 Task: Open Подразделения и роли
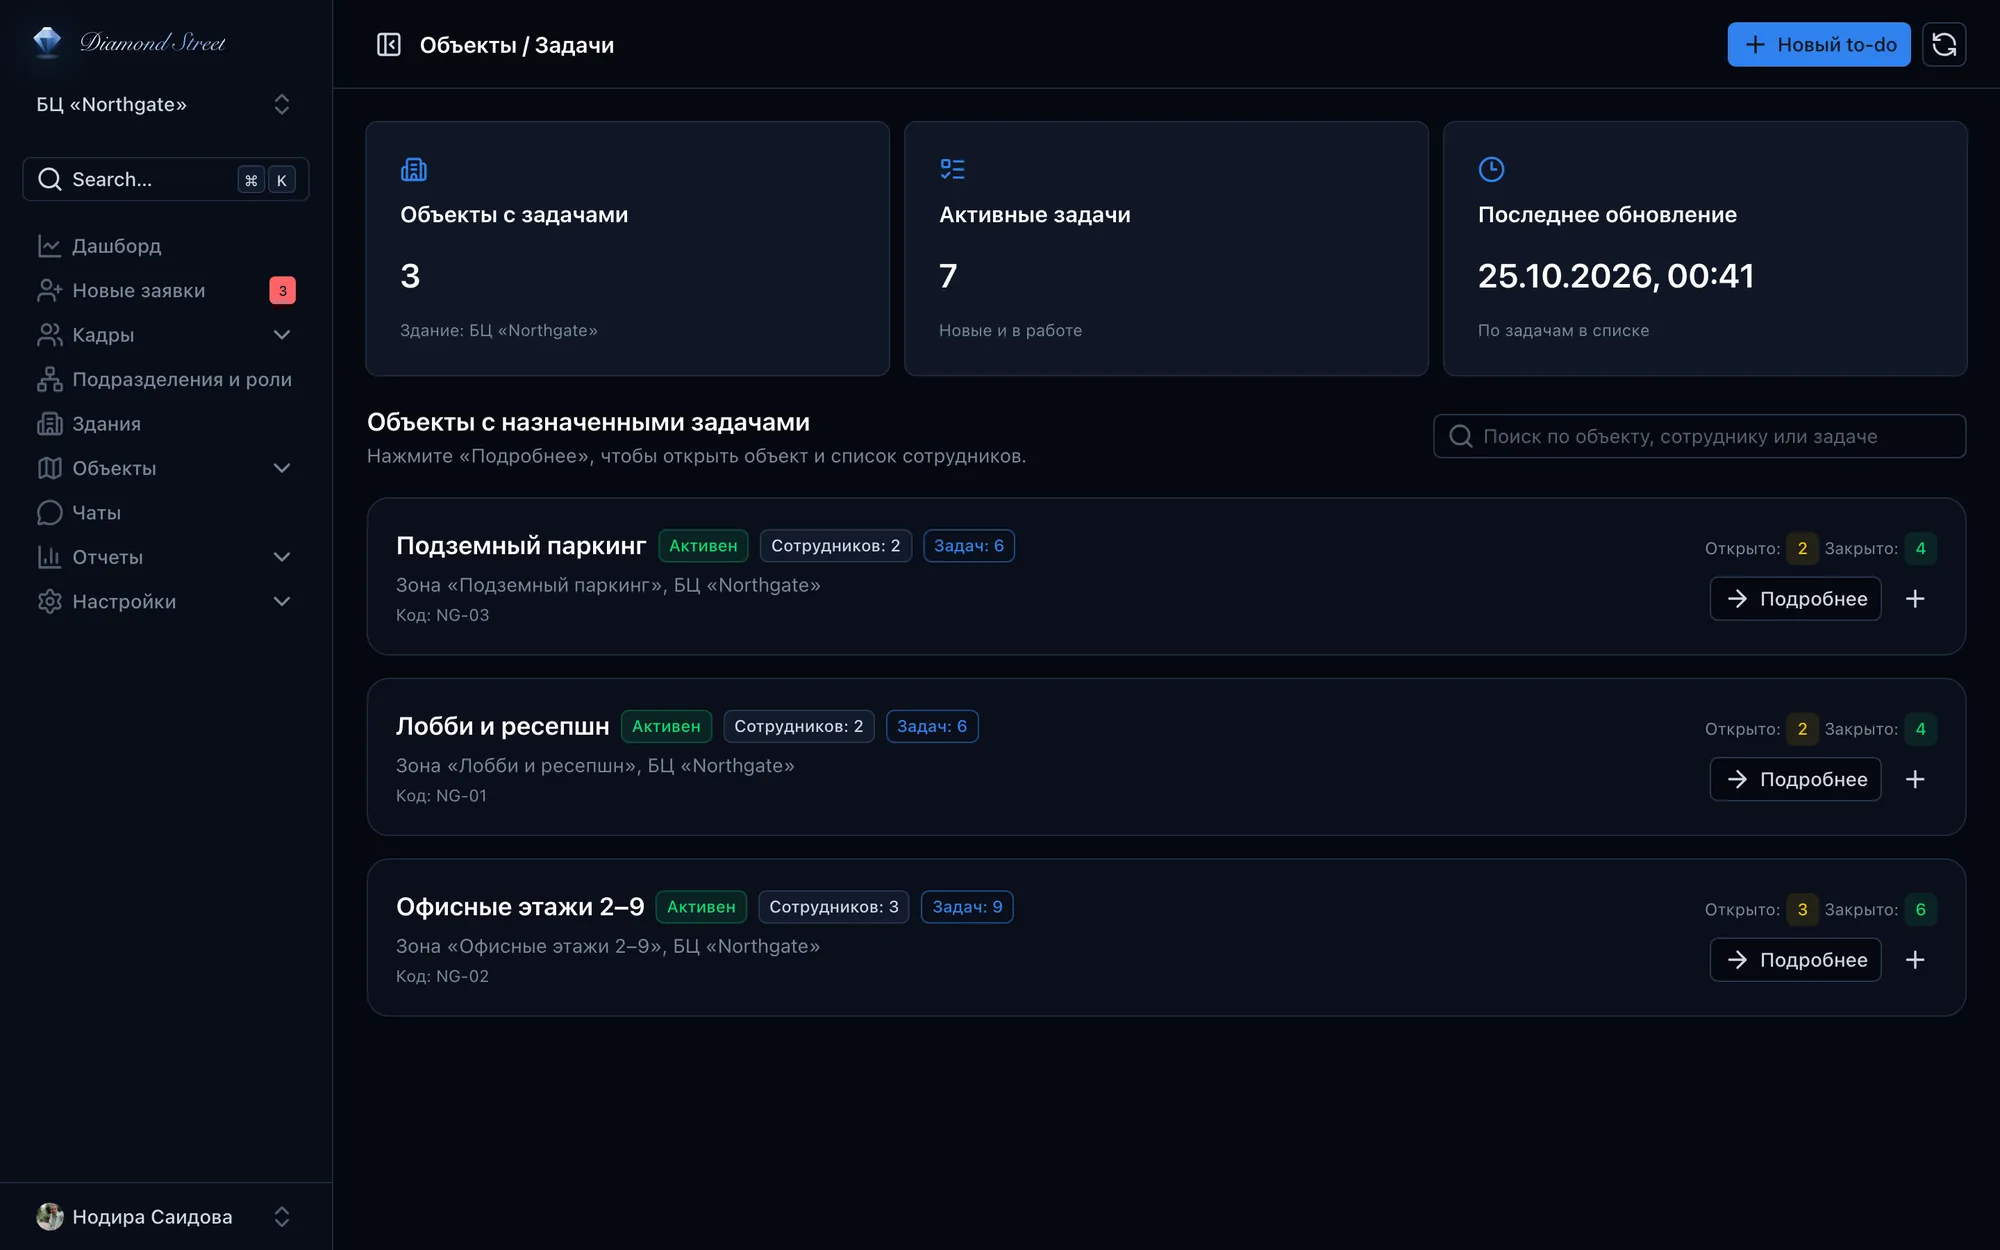166,379
